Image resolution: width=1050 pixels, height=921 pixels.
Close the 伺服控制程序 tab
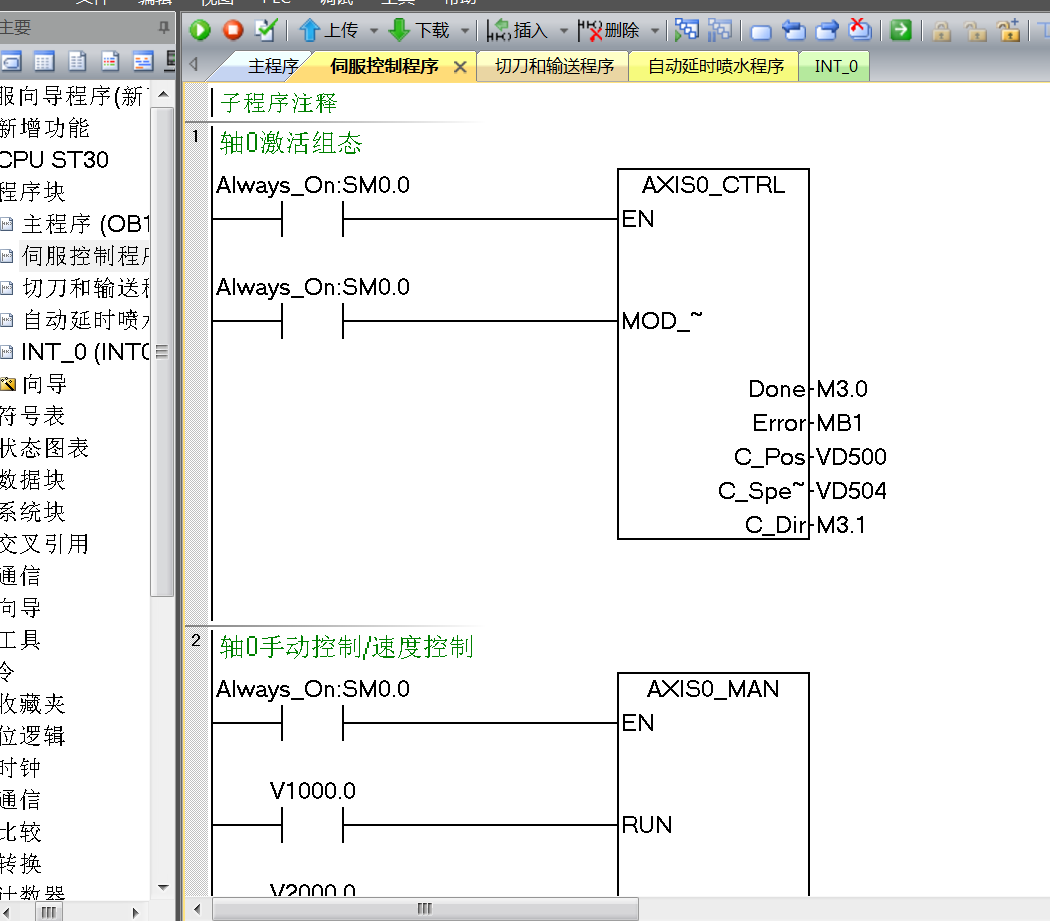[x=460, y=67]
